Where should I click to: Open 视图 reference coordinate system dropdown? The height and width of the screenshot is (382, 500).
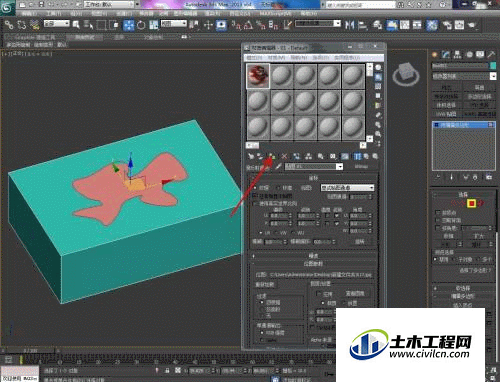[174, 24]
